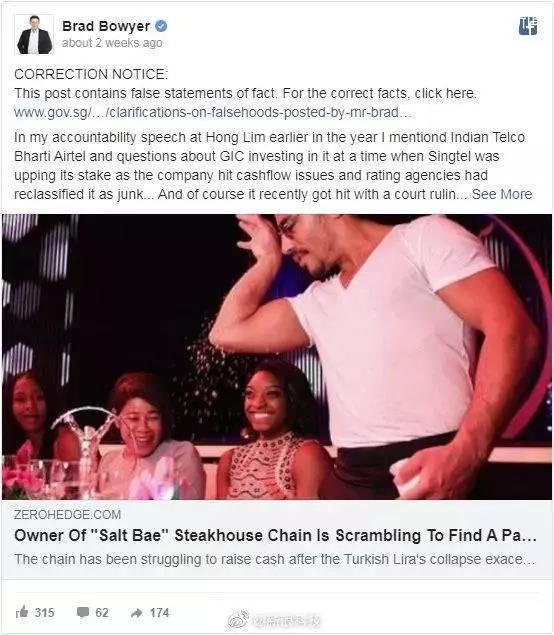Open the 62 comments count
The width and height of the screenshot is (554, 635).
click(x=102, y=612)
